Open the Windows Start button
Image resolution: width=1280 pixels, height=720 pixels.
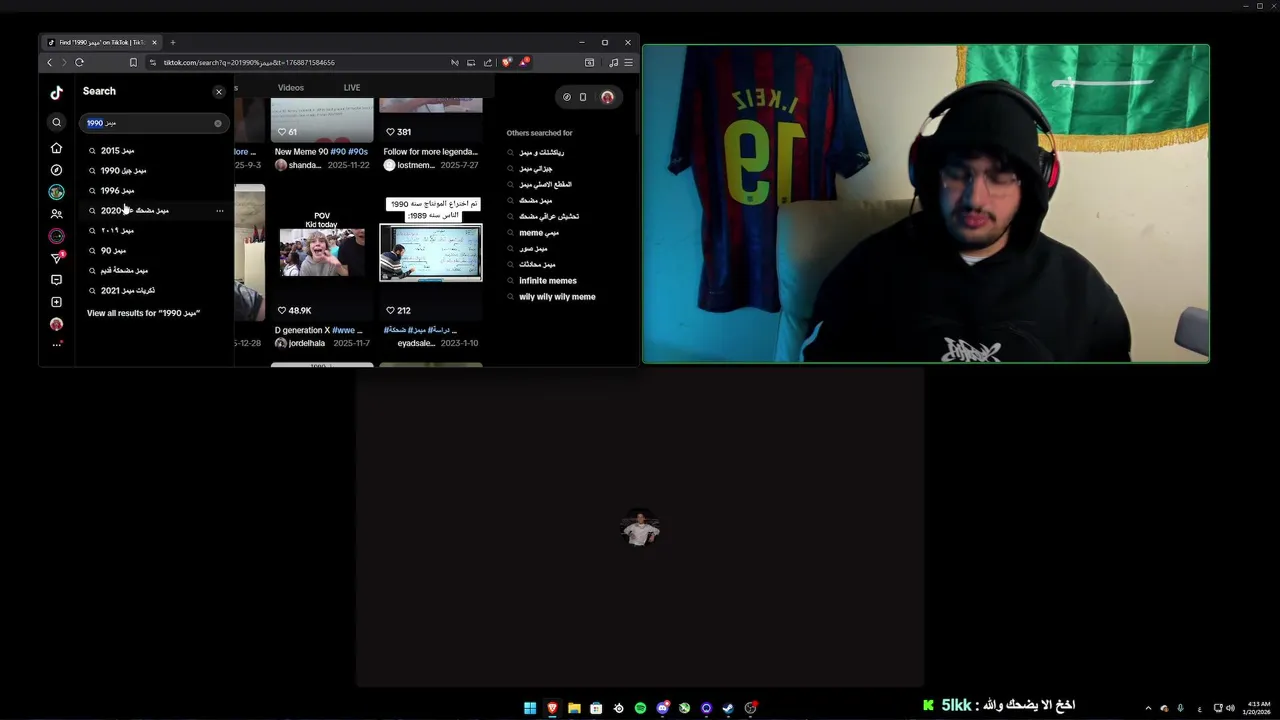point(530,708)
